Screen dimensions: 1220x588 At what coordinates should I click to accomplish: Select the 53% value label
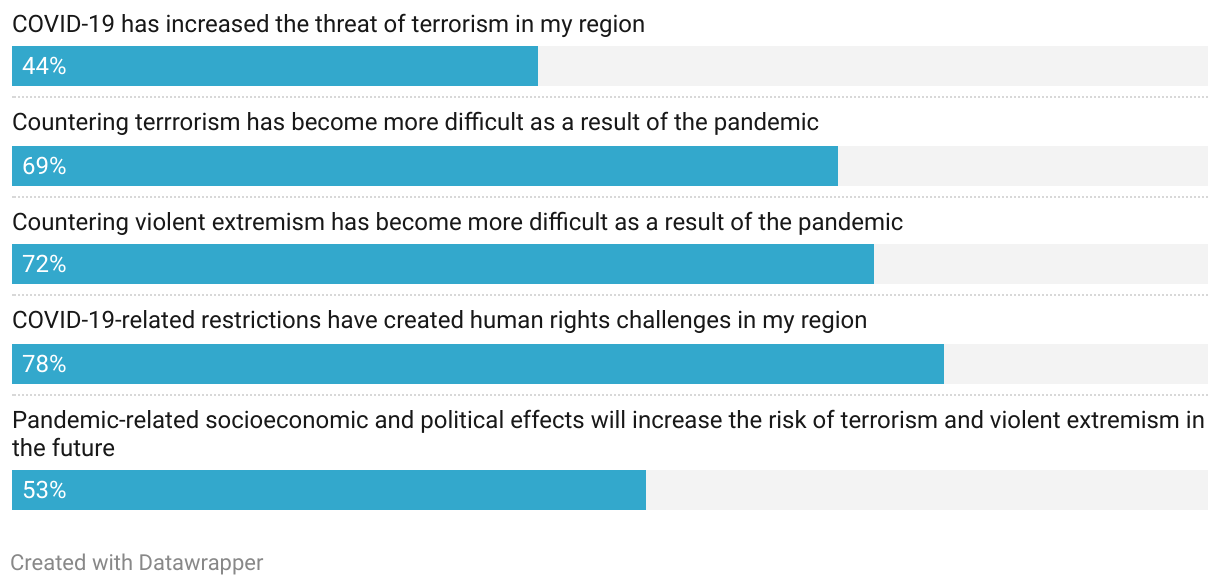44,490
